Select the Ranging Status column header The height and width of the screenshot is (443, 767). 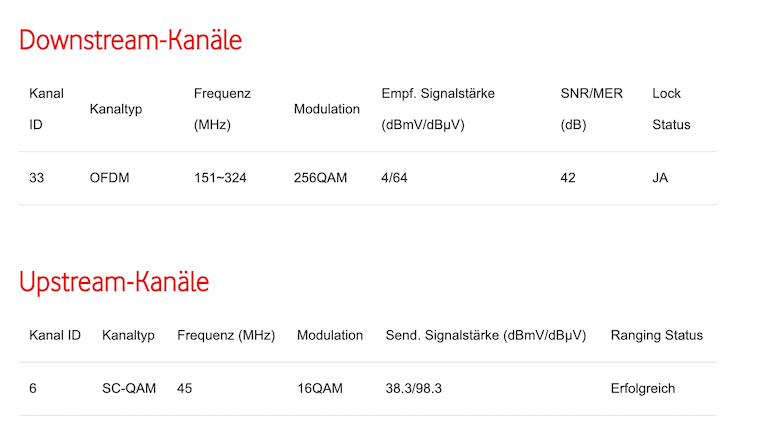point(656,335)
